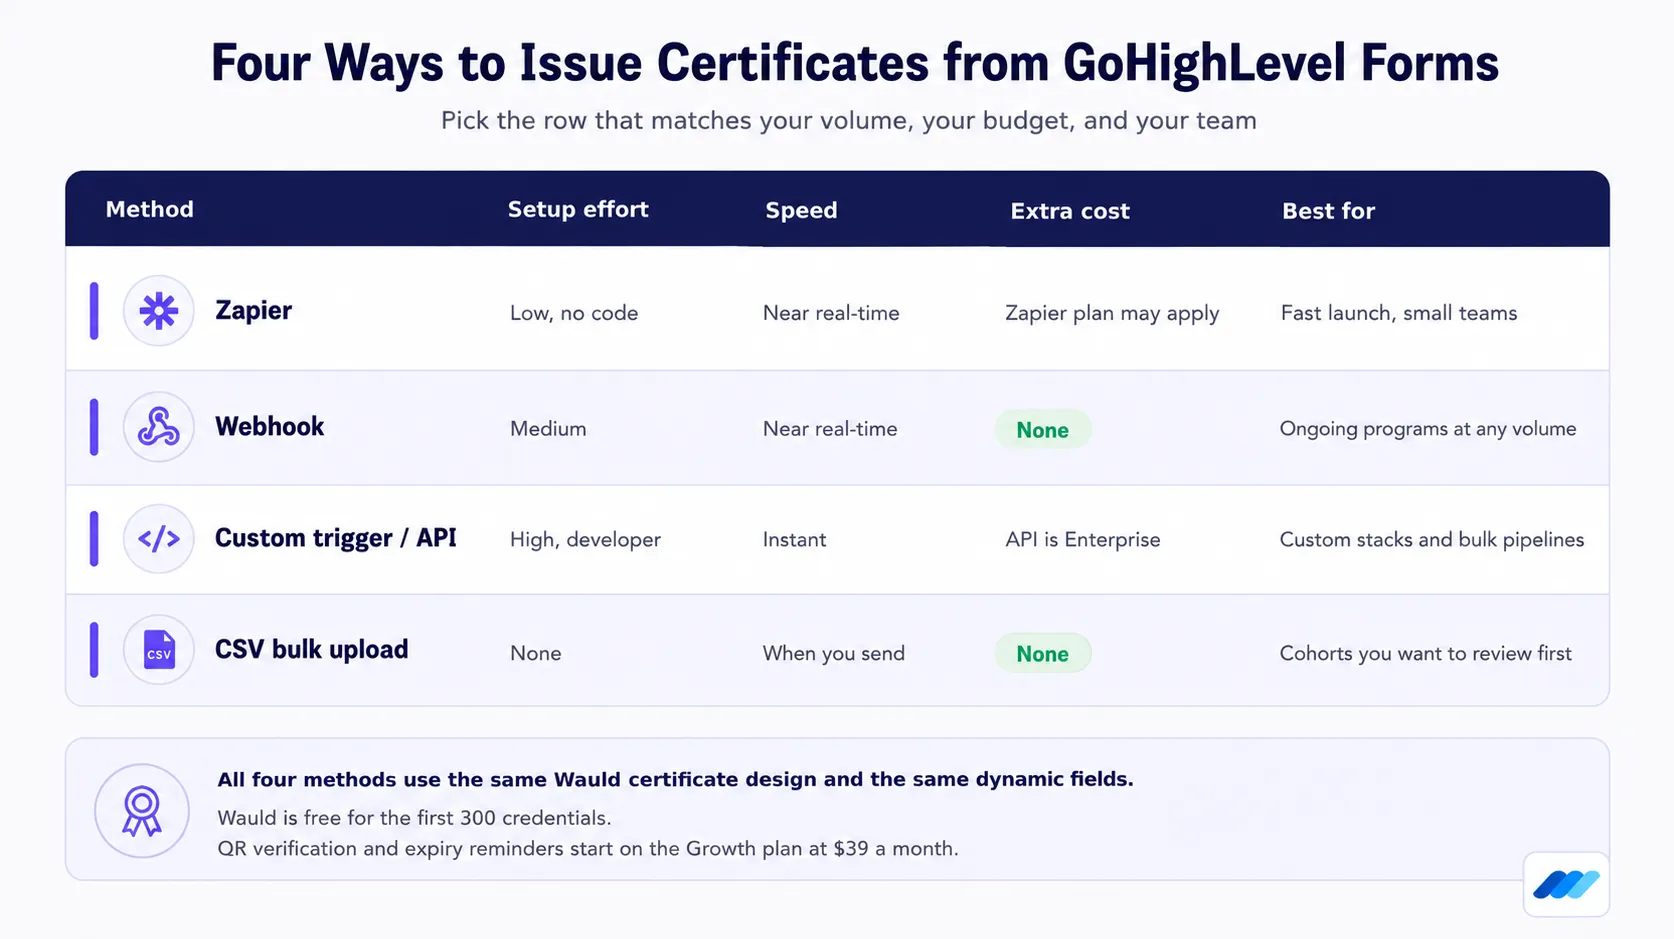Click 'Custom stacks and bulk pipelines' cell

pos(1432,540)
